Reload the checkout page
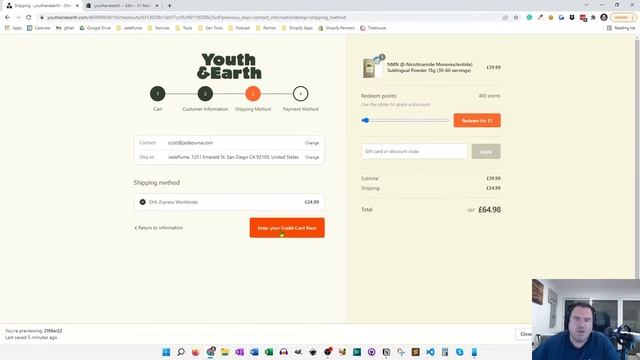The width and height of the screenshot is (640, 360). (29, 18)
